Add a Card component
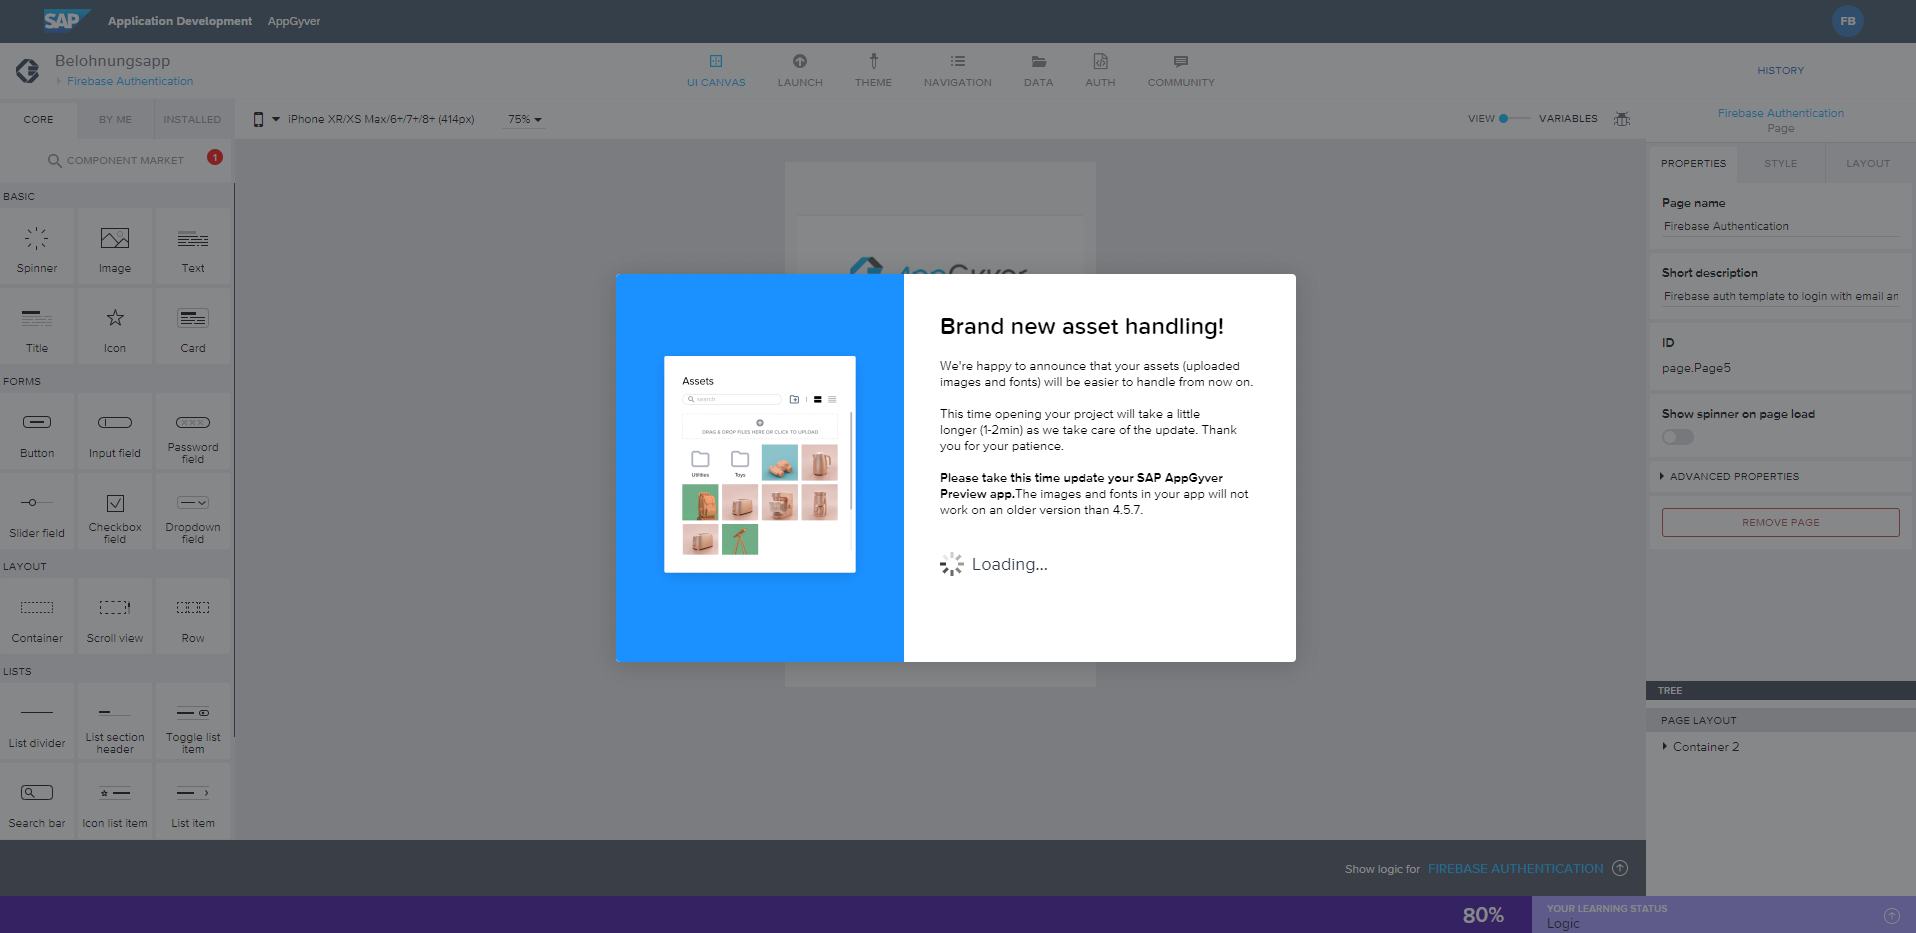Screen dimensions: 1916x933 click(x=193, y=328)
